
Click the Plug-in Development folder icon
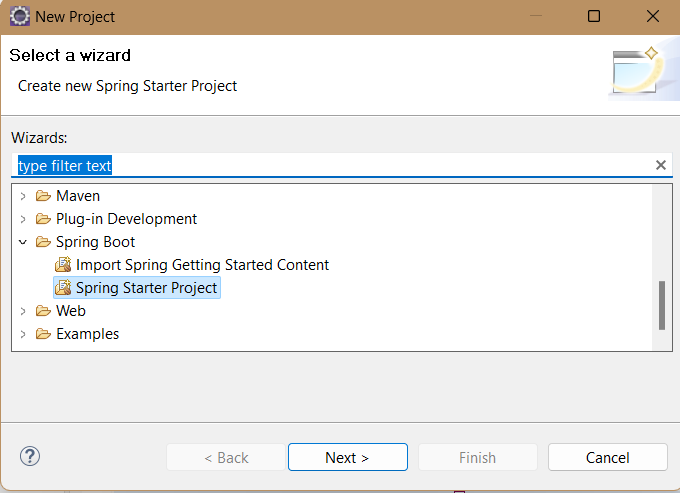(43, 219)
